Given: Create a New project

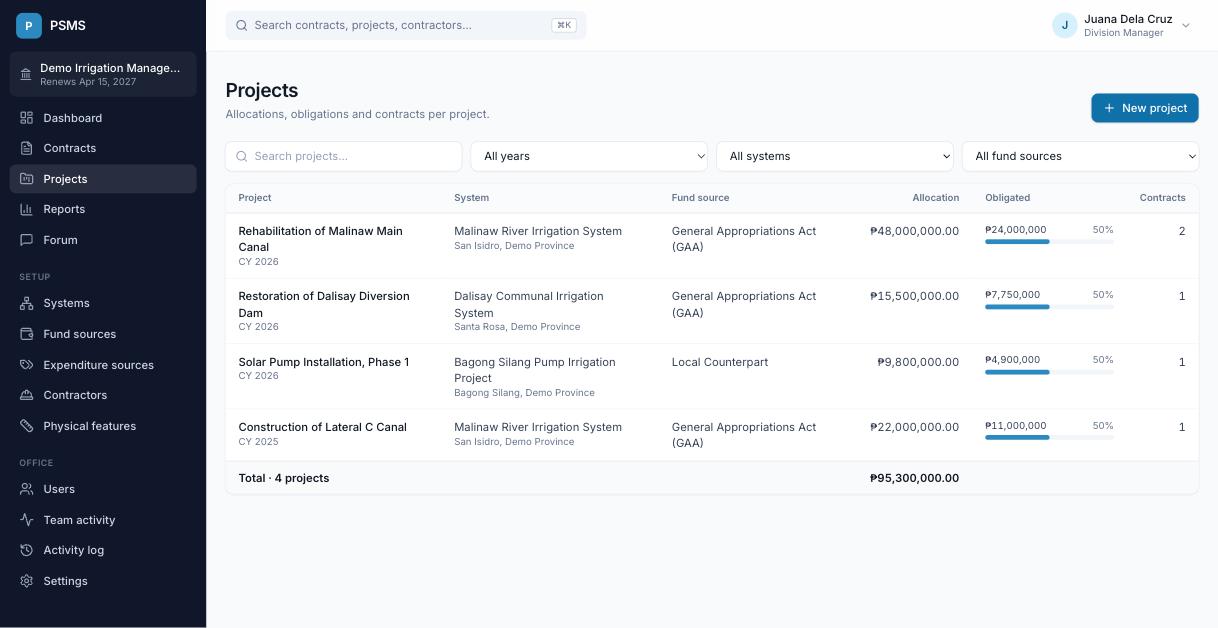Looking at the screenshot, I should (x=1145, y=108).
